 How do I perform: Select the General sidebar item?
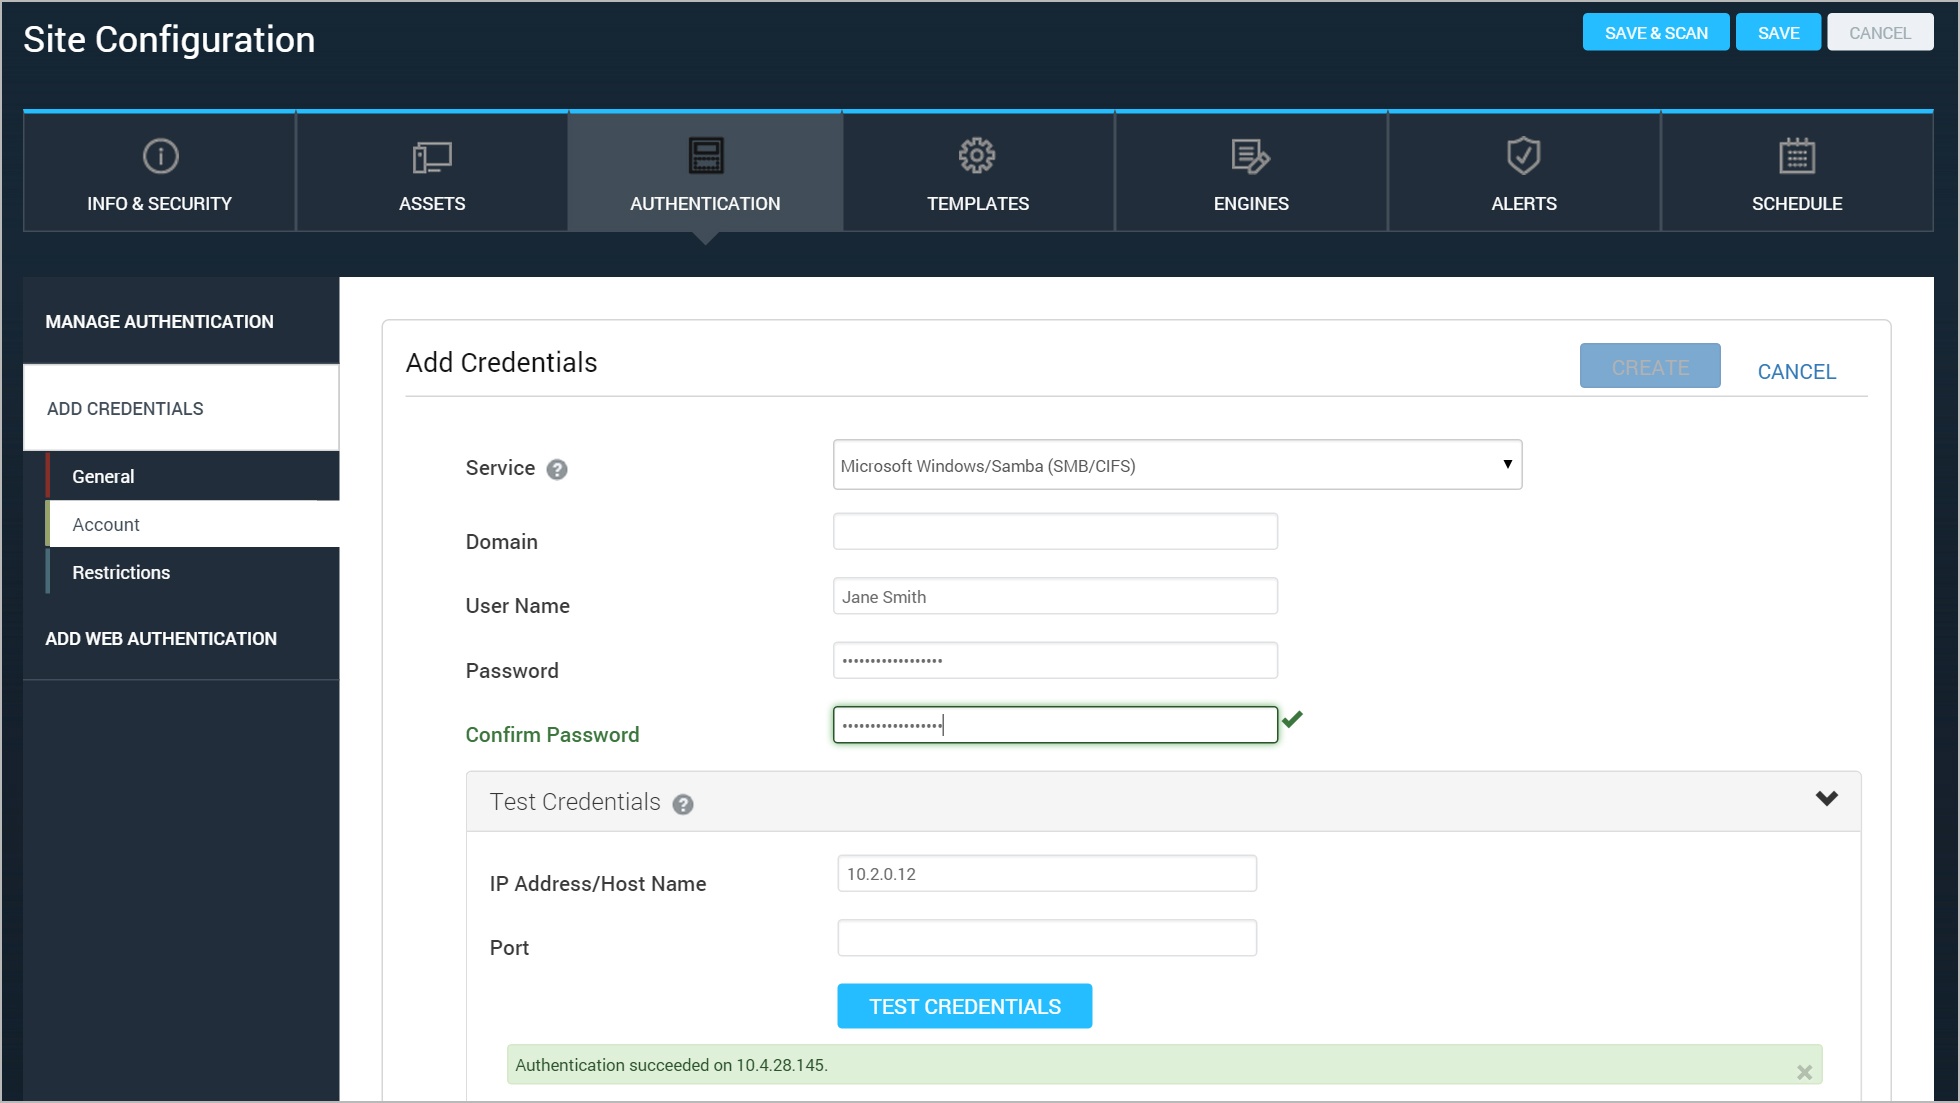pos(103,476)
